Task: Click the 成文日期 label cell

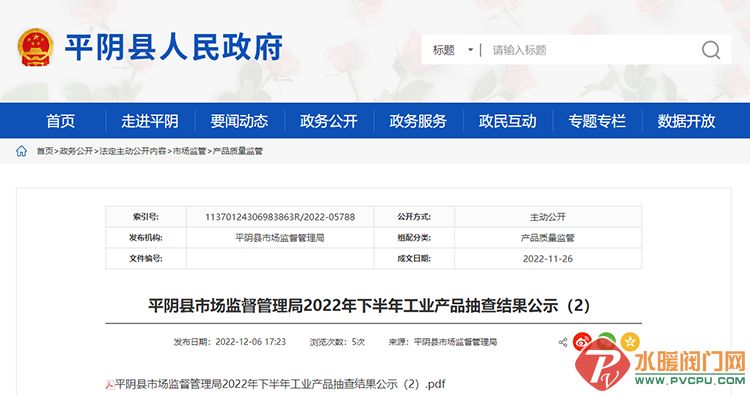Action: pos(414,258)
